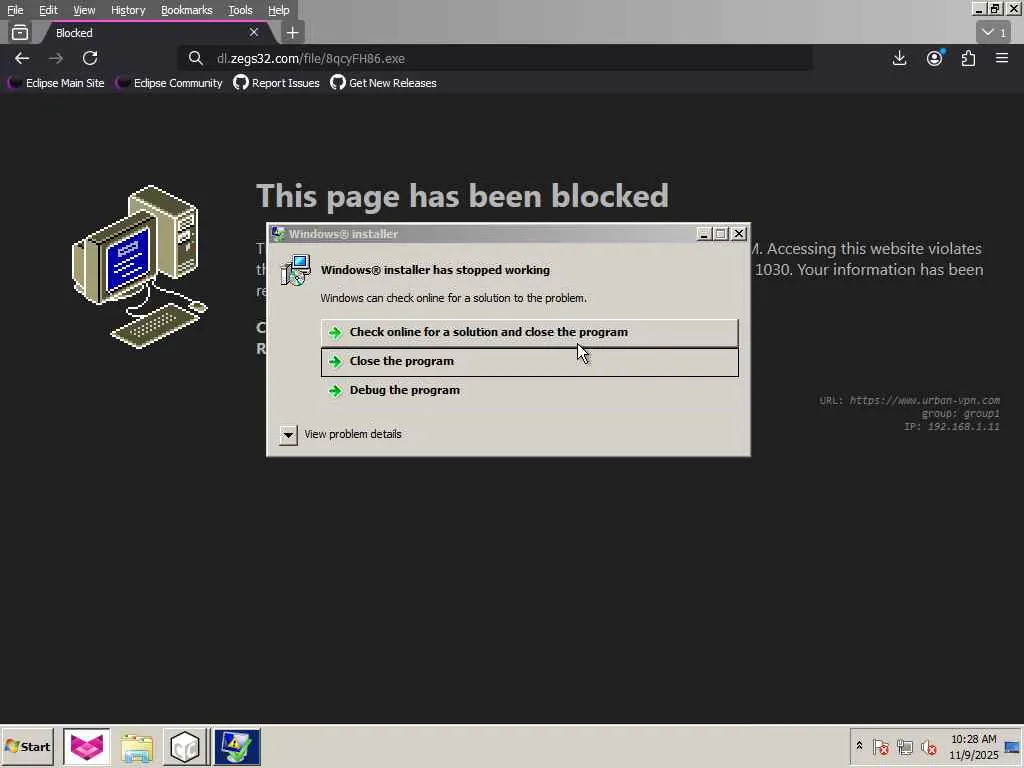
Task: Go forward one page
Action: [56, 58]
